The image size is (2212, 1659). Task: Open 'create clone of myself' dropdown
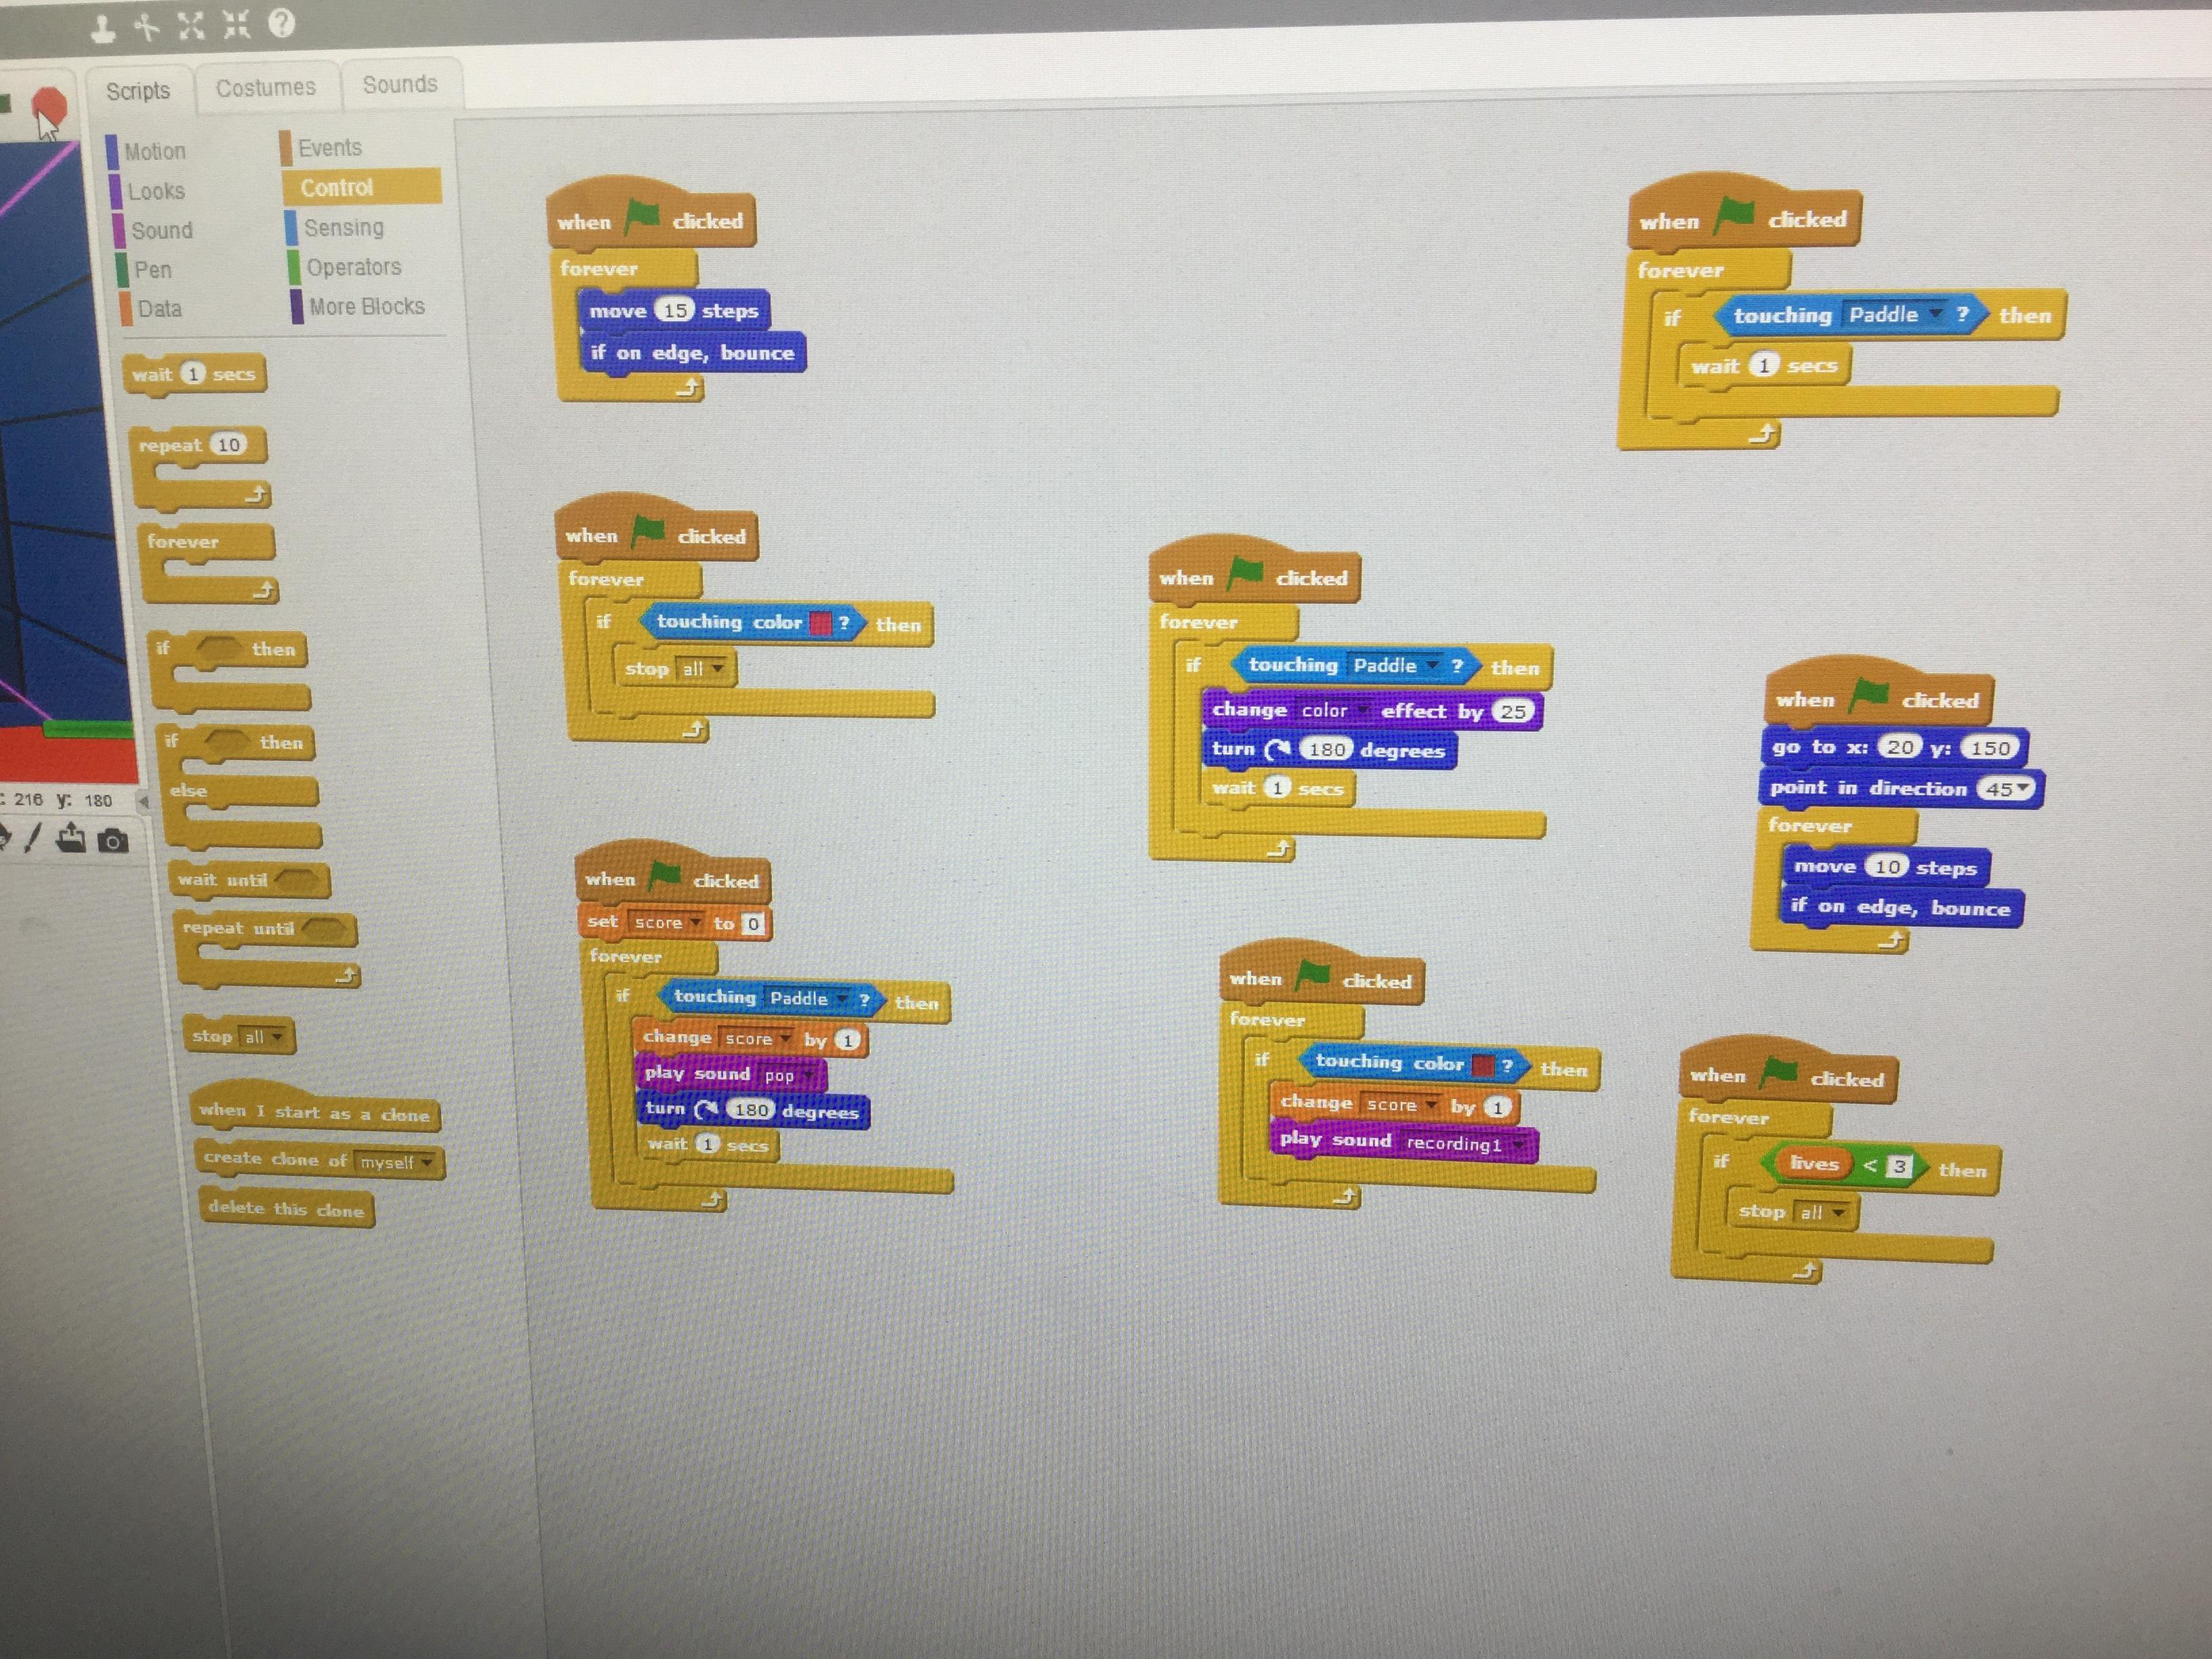click(x=428, y=1163)
